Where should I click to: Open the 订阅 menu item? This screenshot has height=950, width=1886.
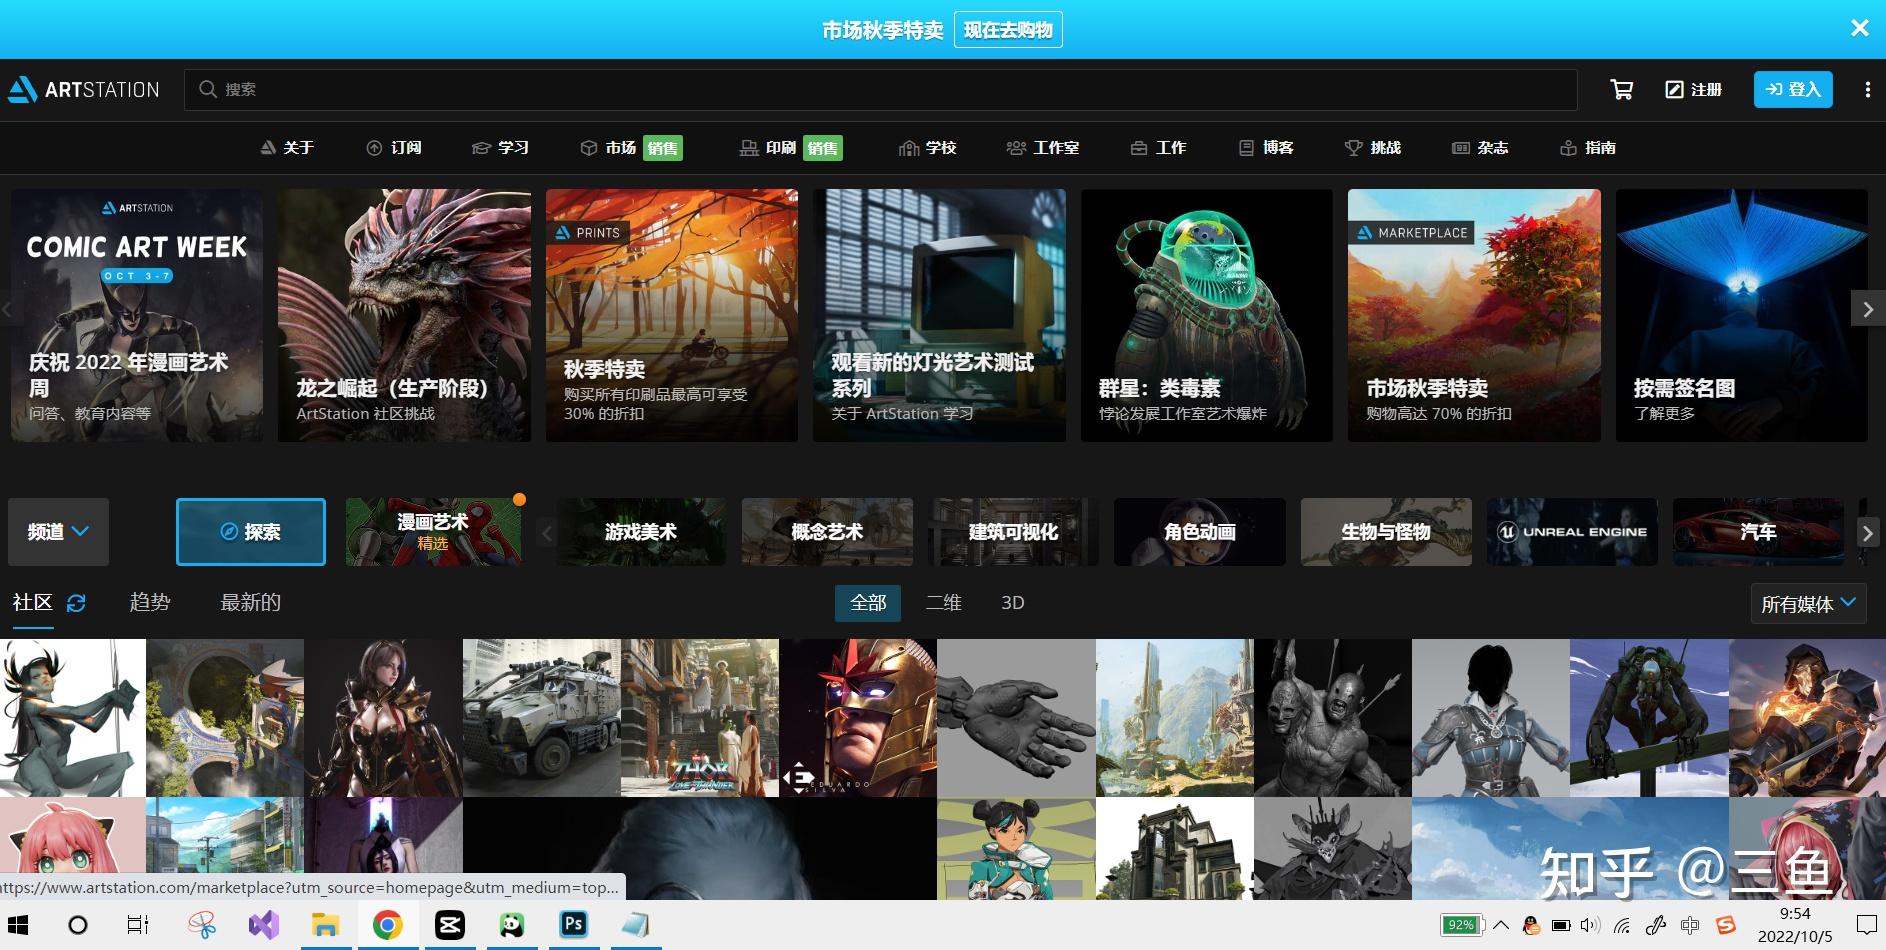coord(394,148)
